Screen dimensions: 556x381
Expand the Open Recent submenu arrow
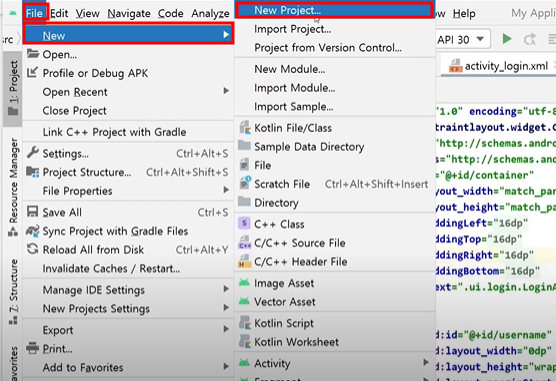[x=226, y=91]
